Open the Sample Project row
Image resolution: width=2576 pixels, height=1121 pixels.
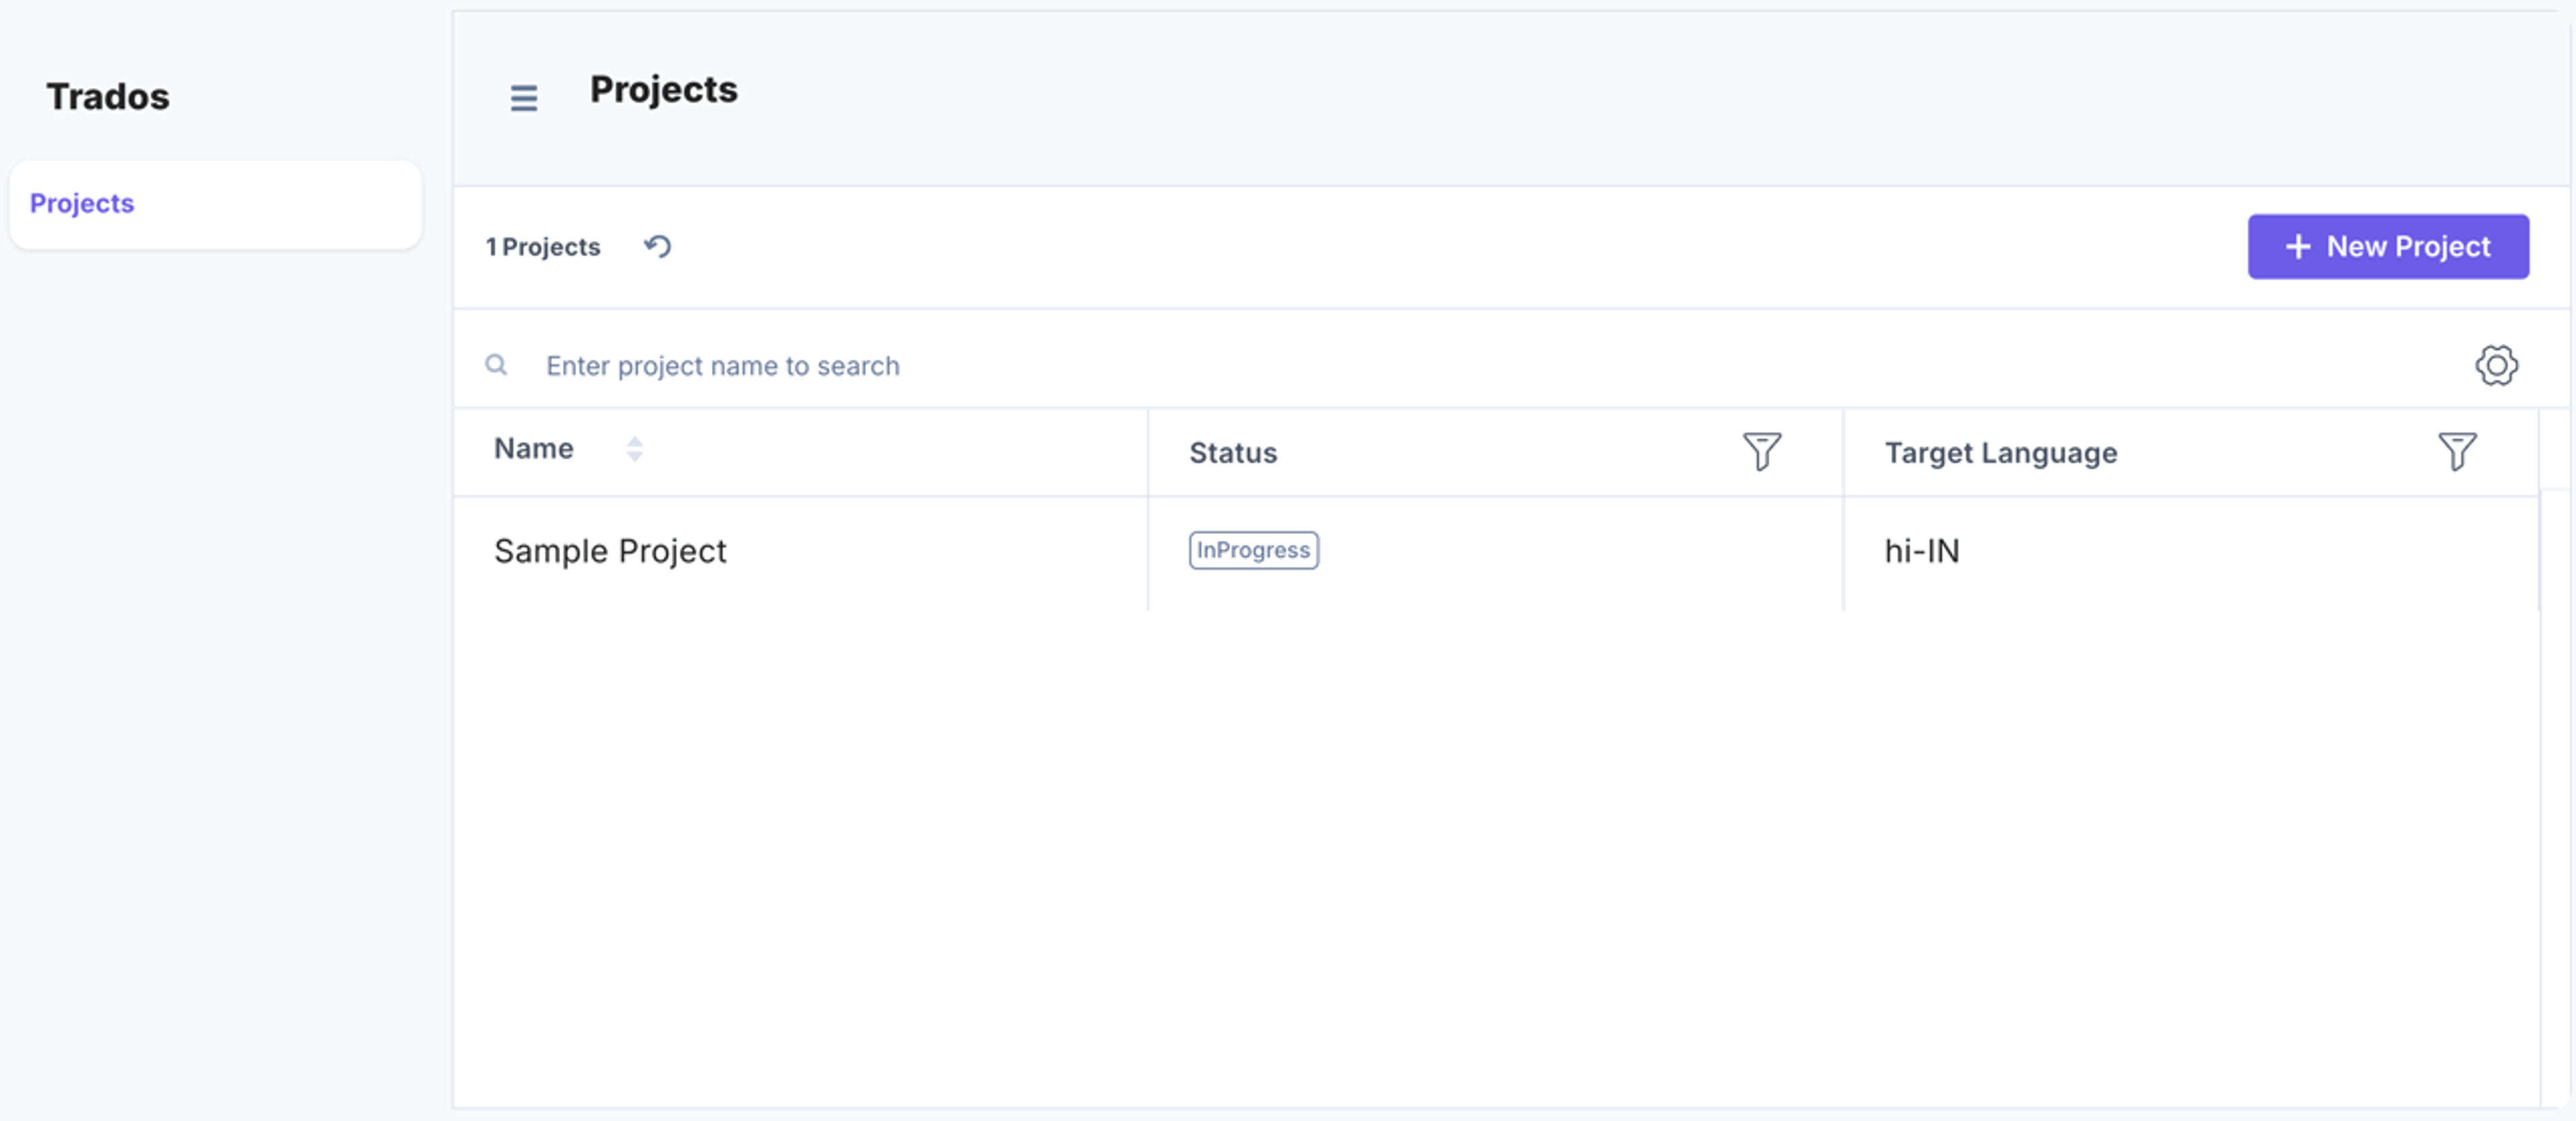pyautogui.click(x=1496, y=552)
